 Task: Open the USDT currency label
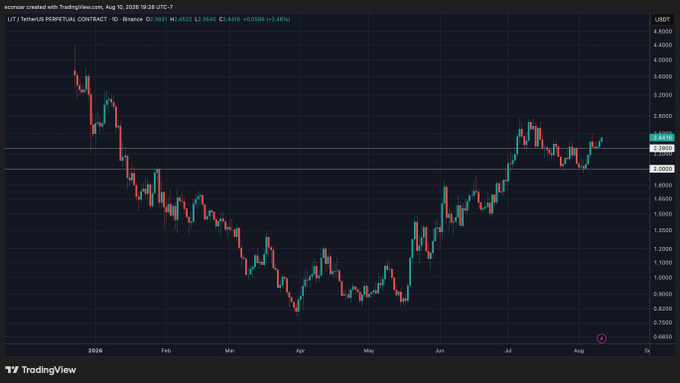pos(662,20)
